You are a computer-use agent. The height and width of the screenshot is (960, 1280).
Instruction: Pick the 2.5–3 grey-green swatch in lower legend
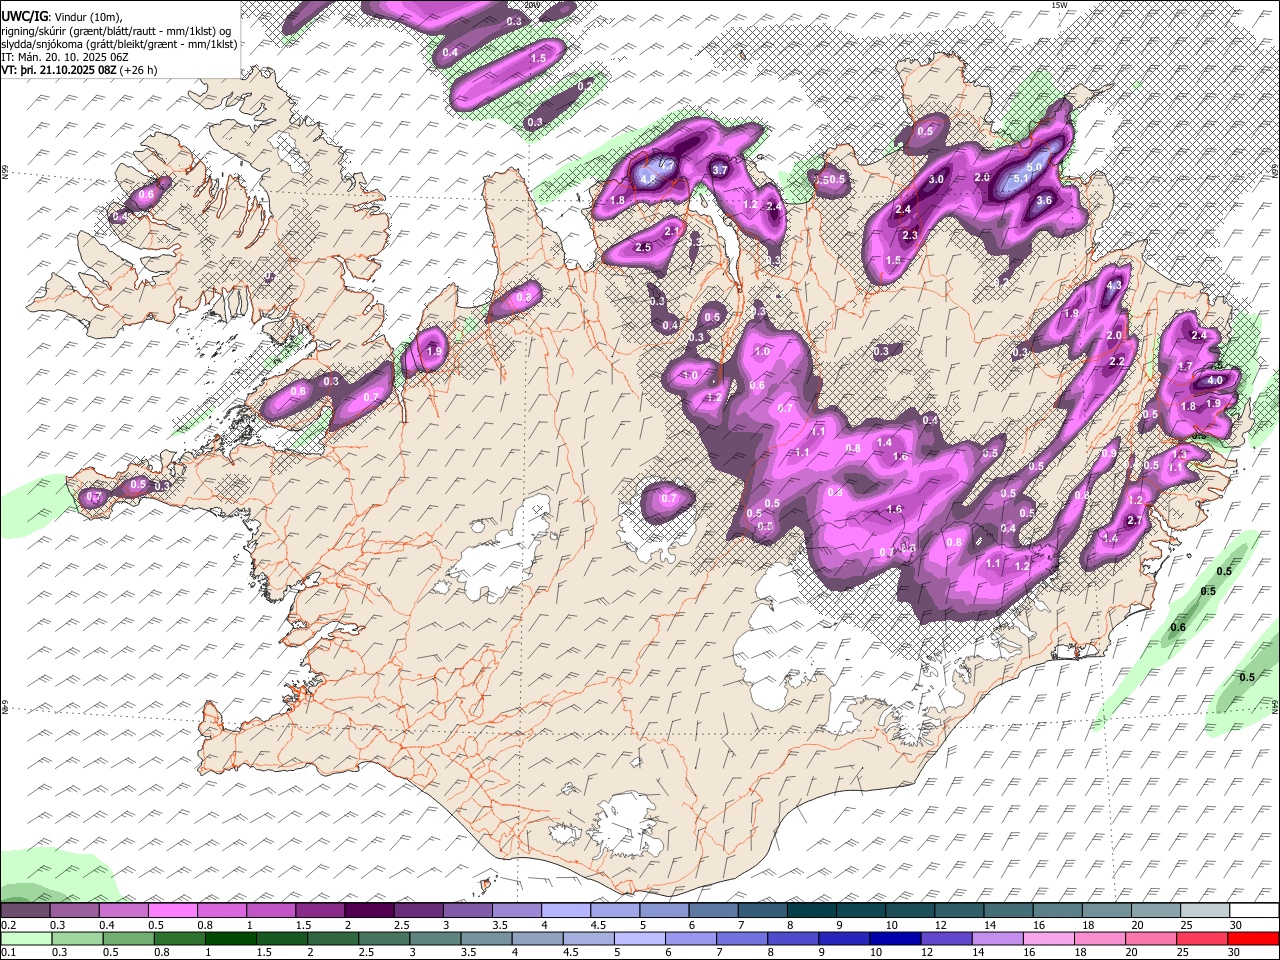click(x=385, y=938)
